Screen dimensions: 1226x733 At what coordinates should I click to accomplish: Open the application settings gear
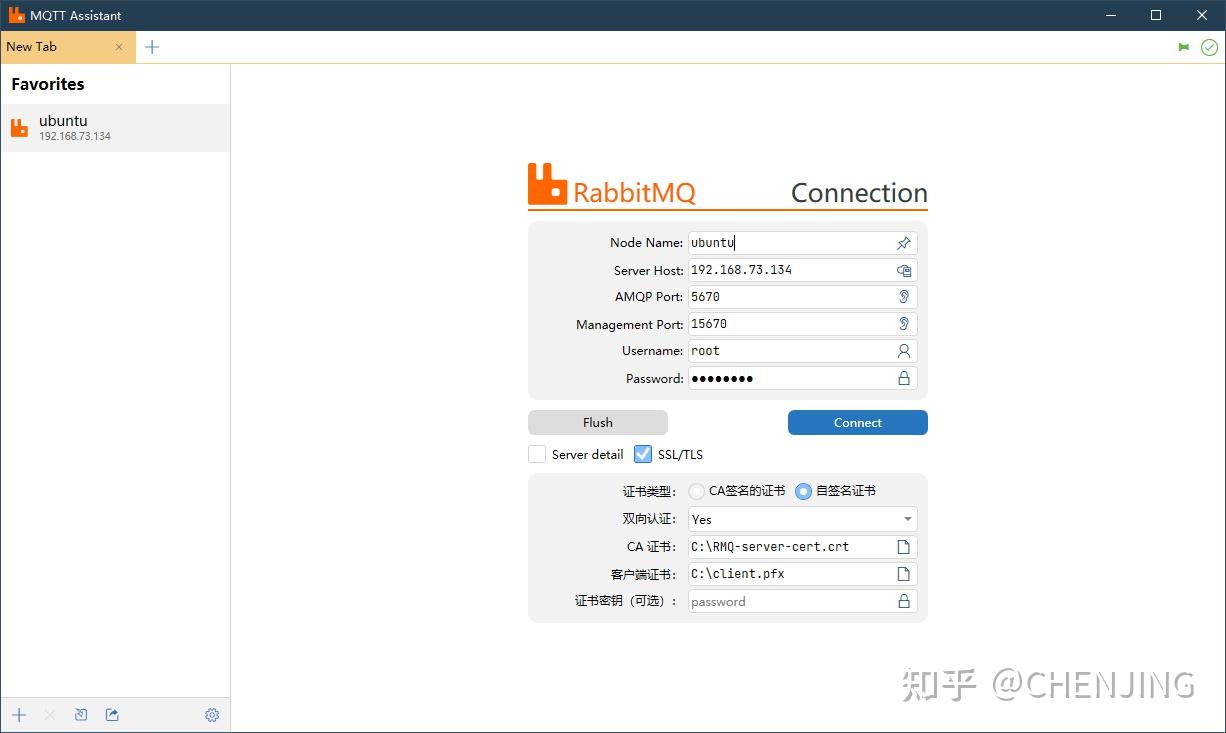click(x=212, y=714)
